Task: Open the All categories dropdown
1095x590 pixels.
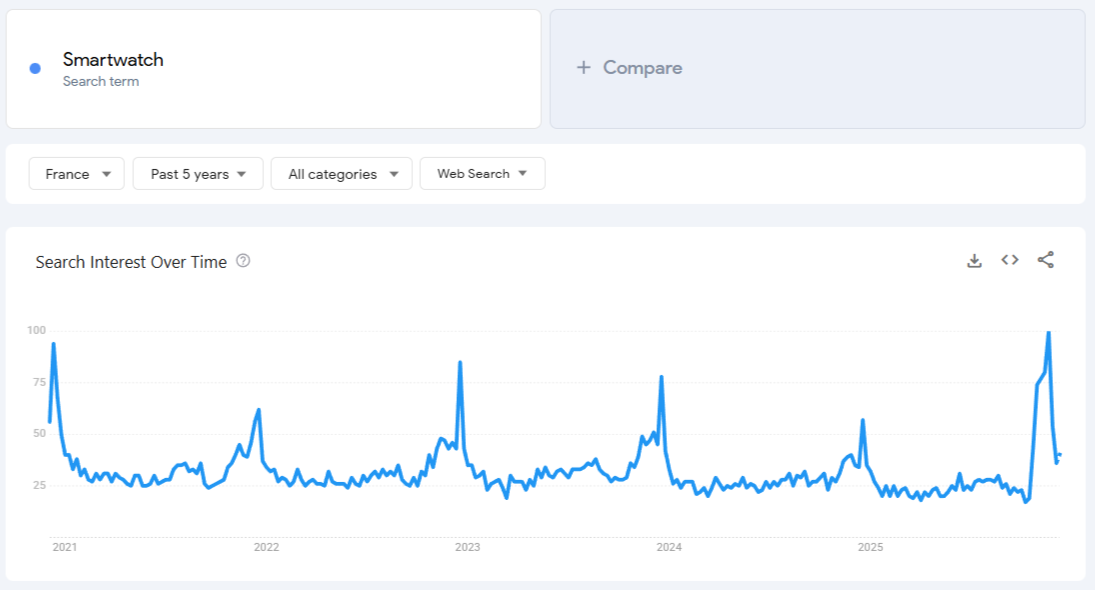Action: tap(341, 173)
